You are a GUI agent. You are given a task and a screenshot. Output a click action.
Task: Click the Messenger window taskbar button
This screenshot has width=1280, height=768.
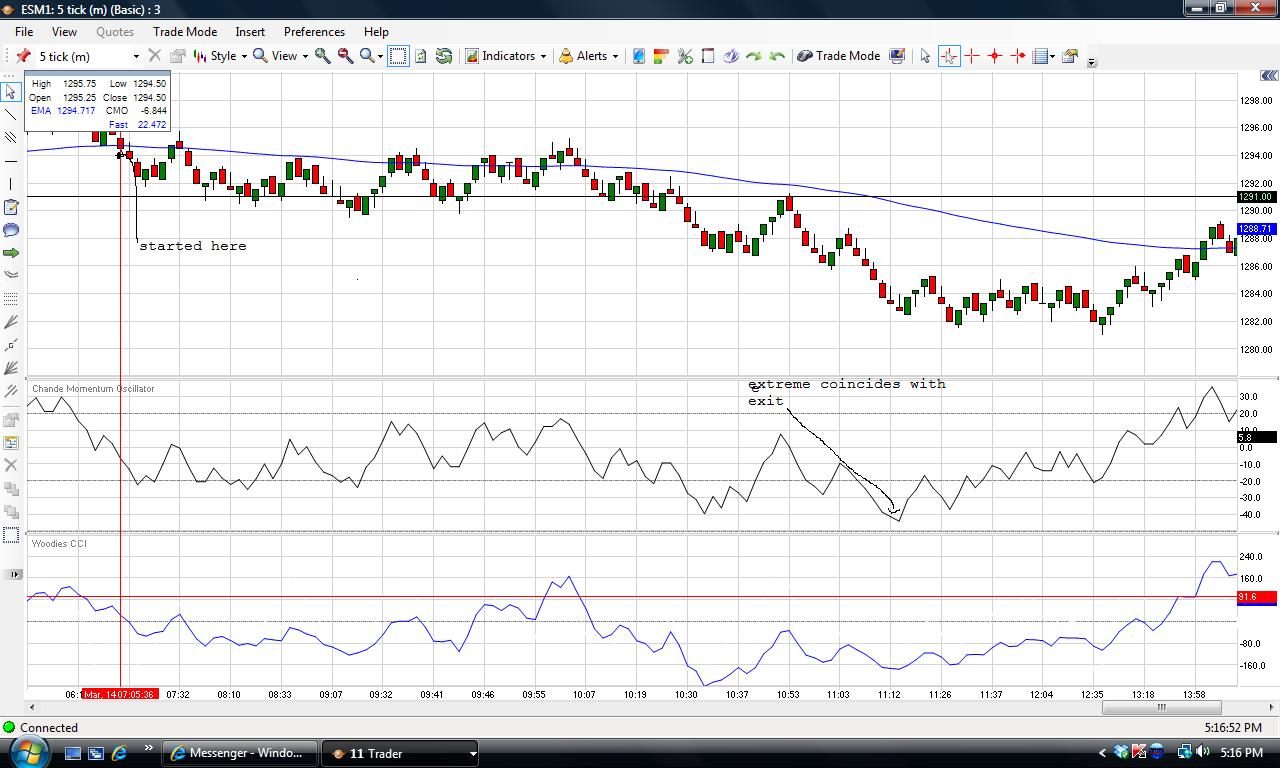(x=242, y=753)
